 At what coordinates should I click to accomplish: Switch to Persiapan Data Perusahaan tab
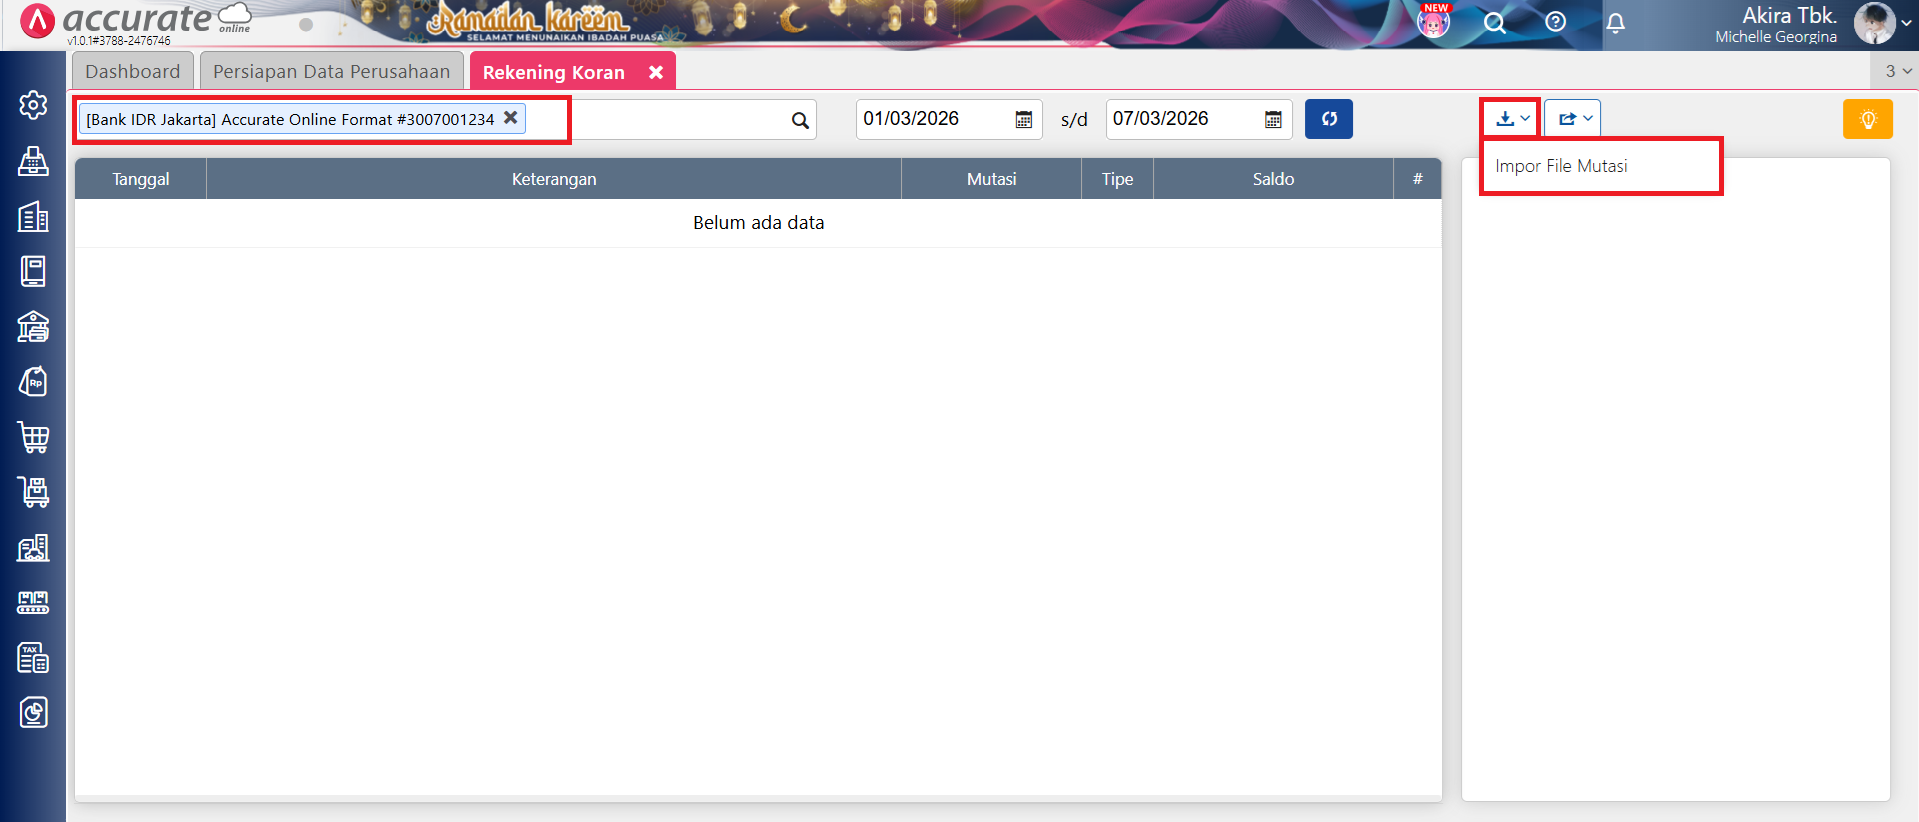(x=331, y=72)
